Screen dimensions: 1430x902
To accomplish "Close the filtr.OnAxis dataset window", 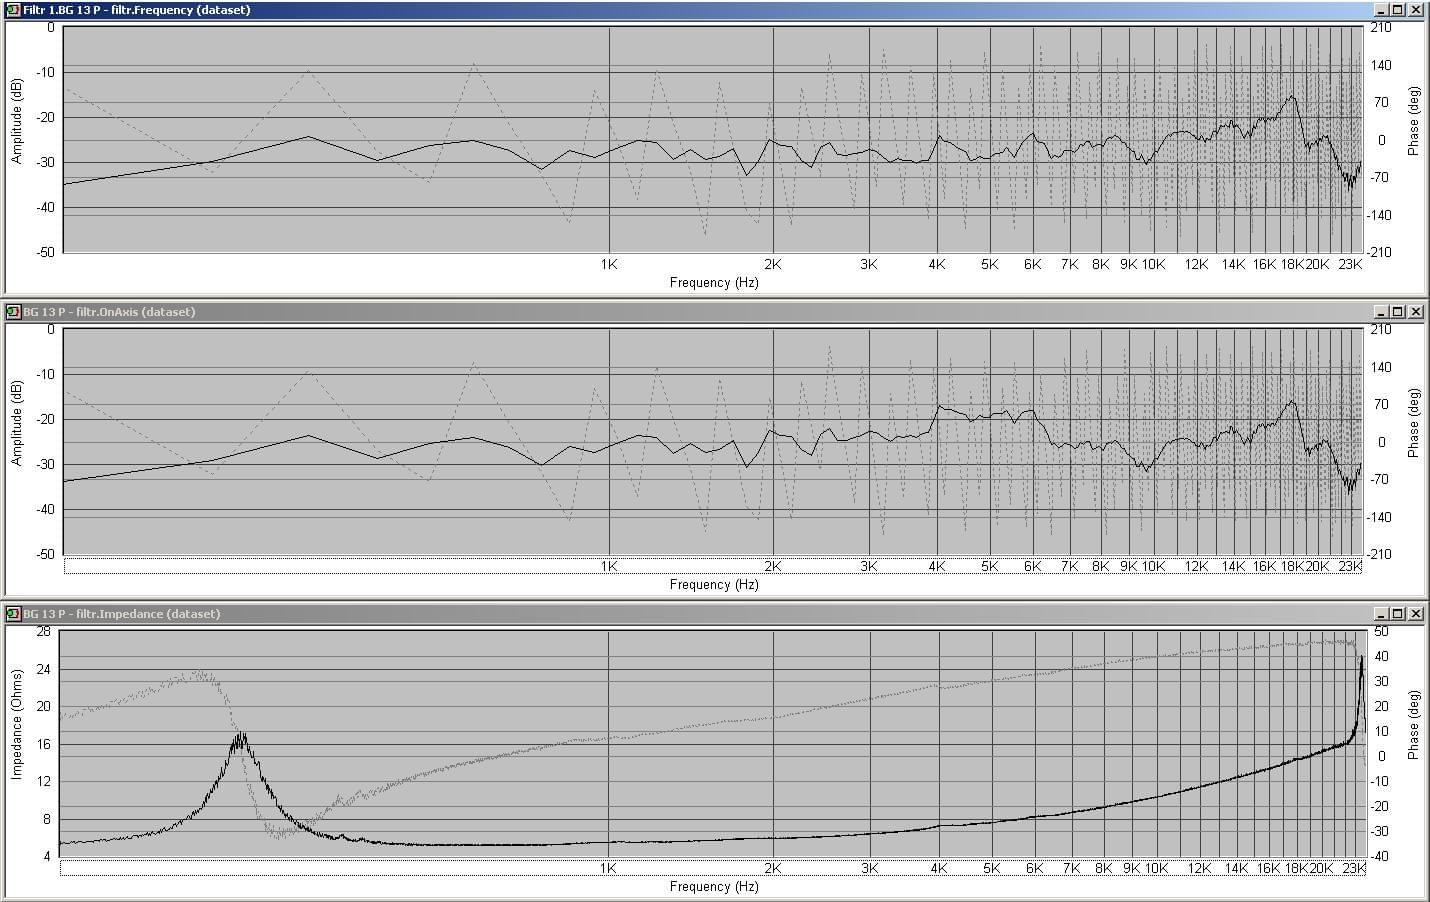I will [x=1415, y=312].
